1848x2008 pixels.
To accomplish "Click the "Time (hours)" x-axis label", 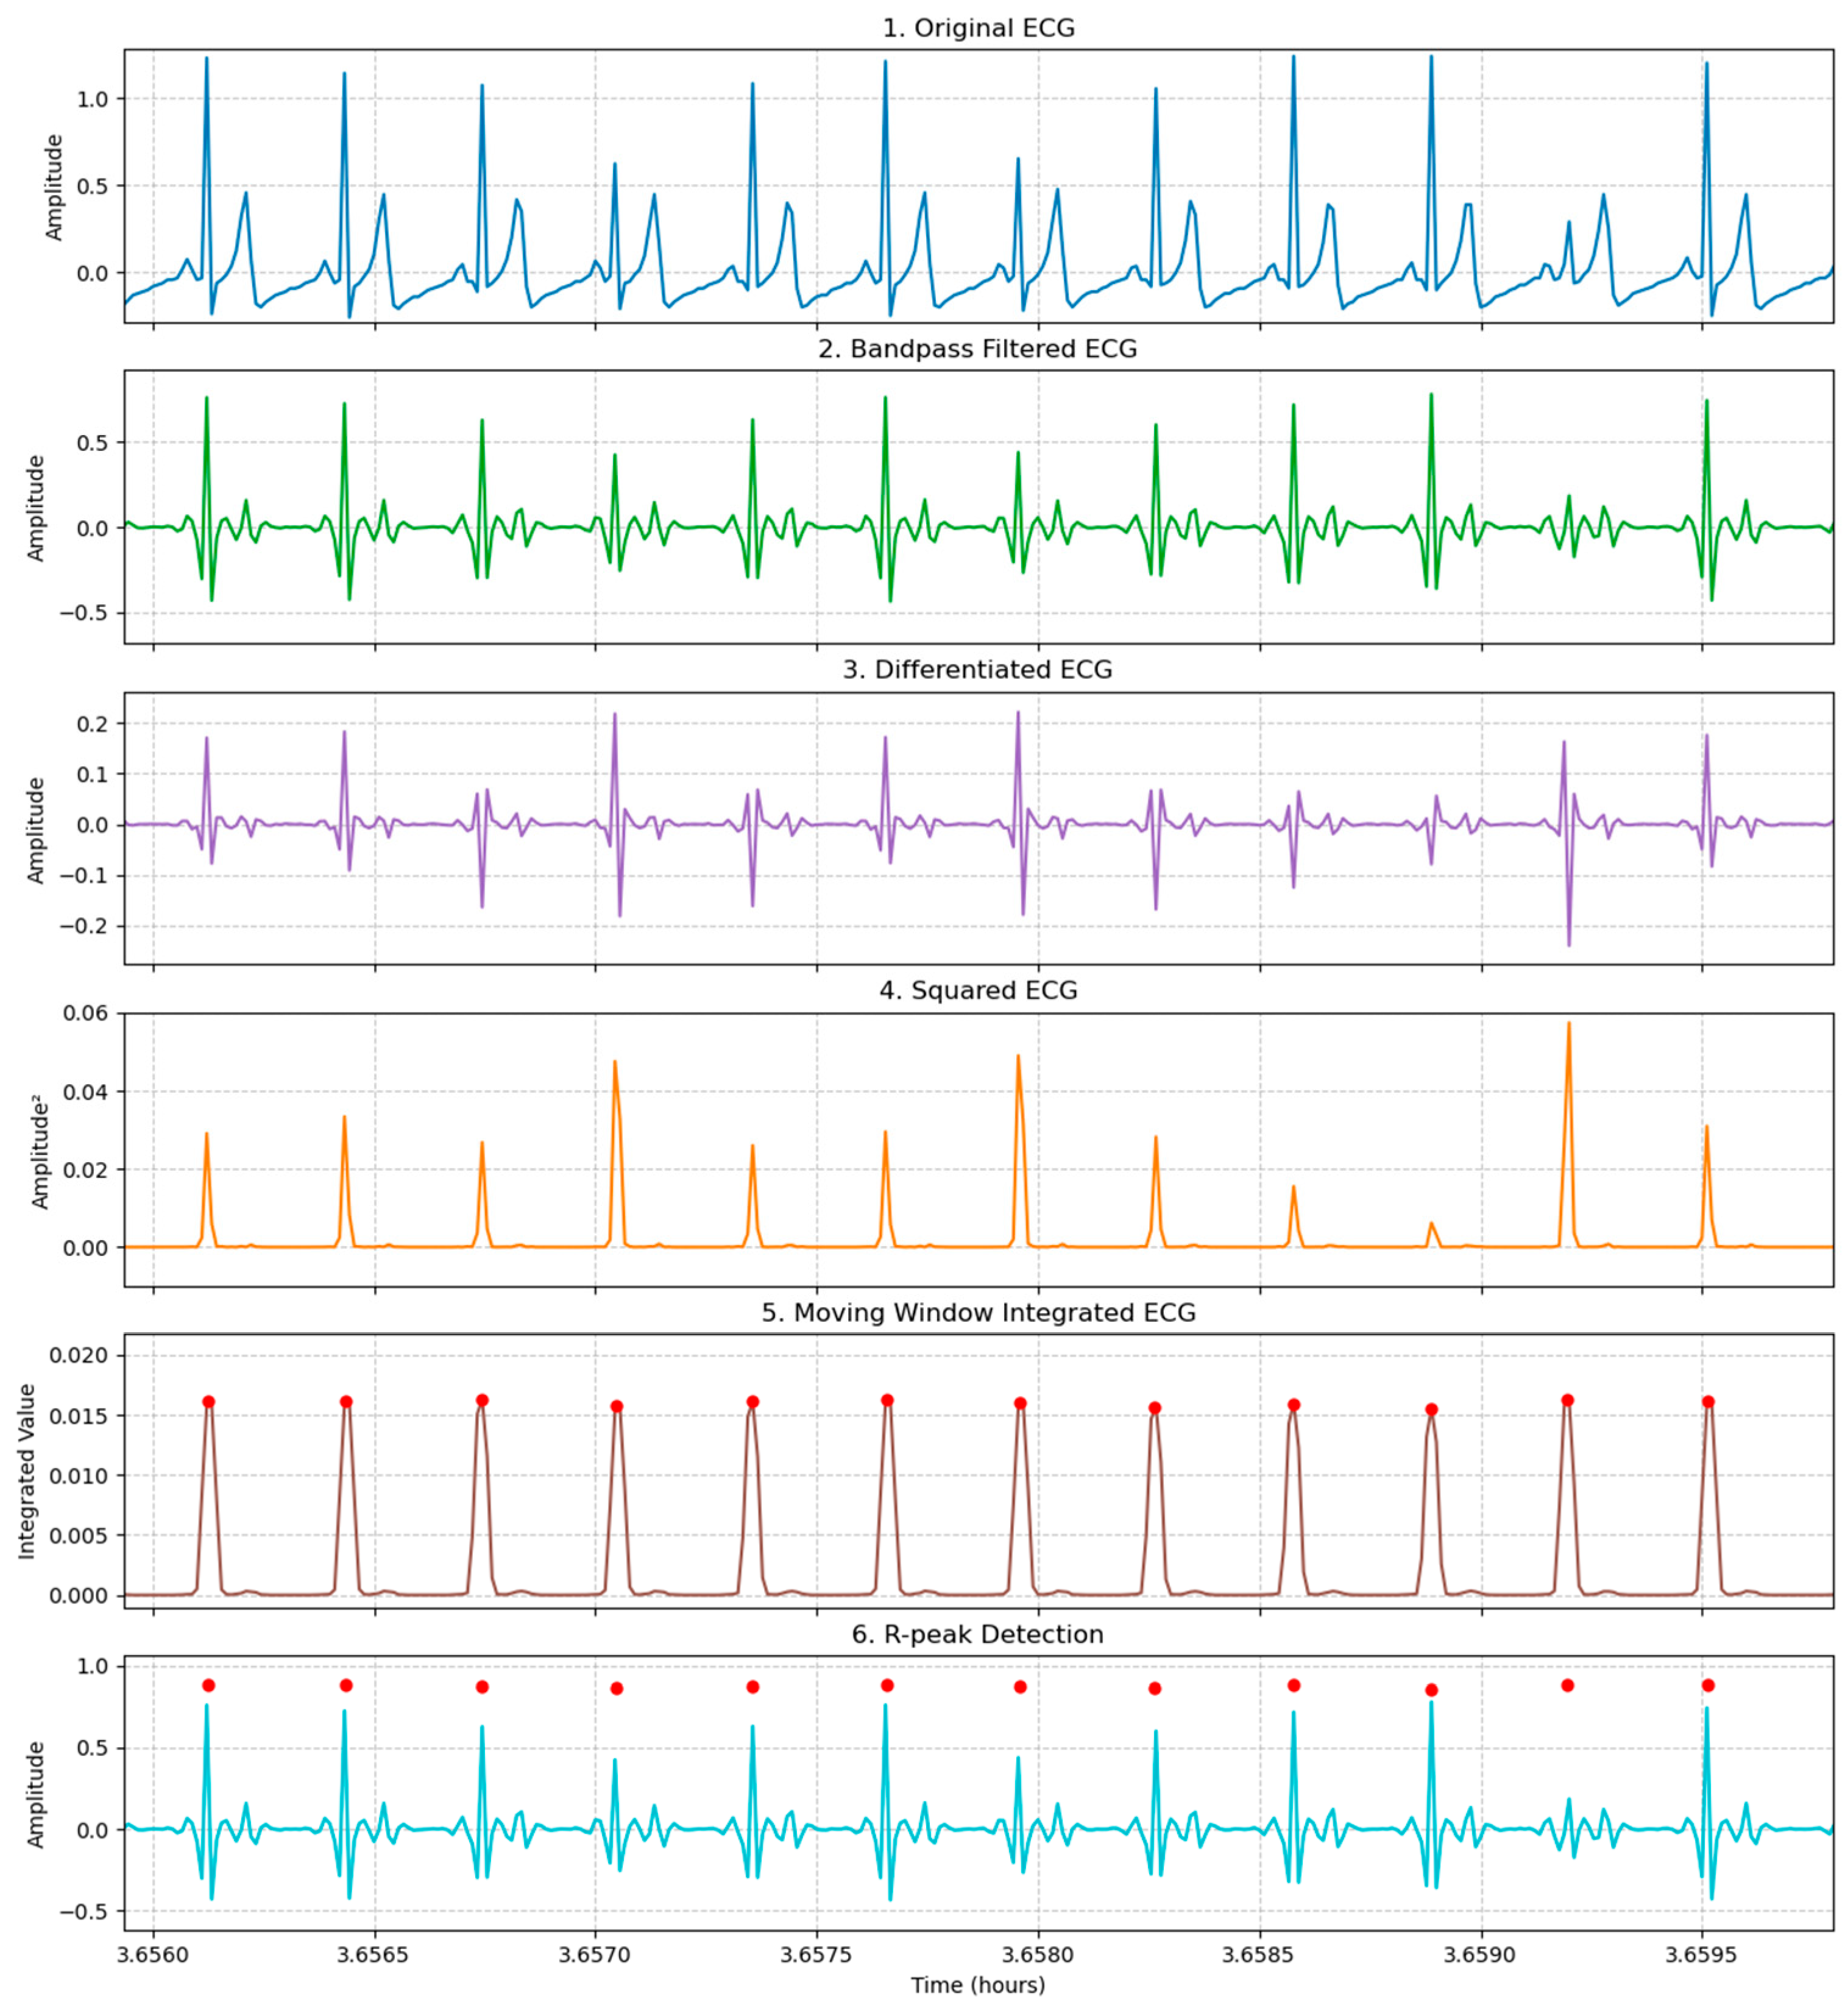I will 978,1985.
